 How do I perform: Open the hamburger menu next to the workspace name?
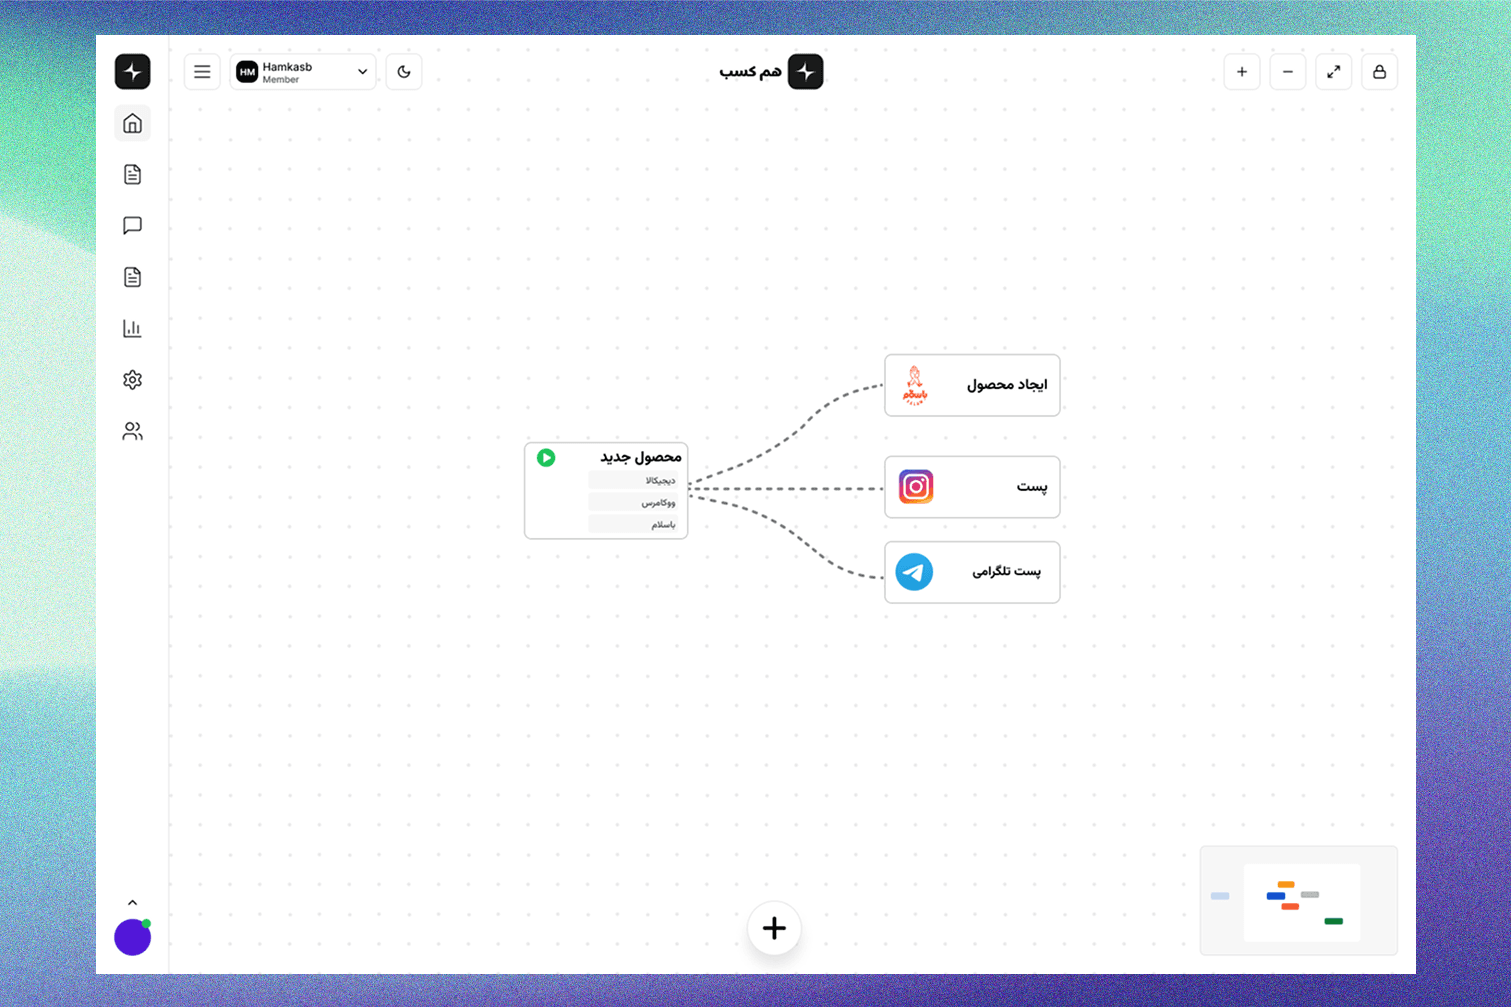click(x=201, y=71)
